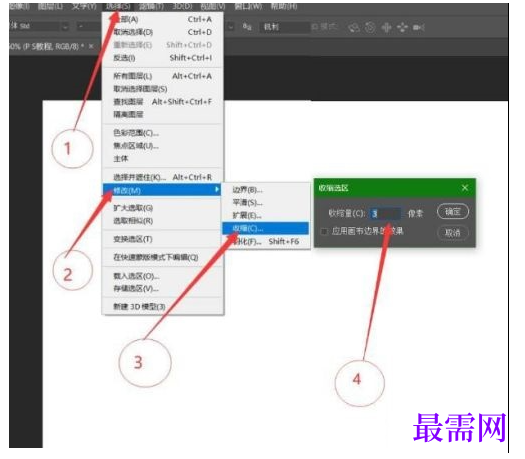Click the 3D pan move icon

pos(386,27)
